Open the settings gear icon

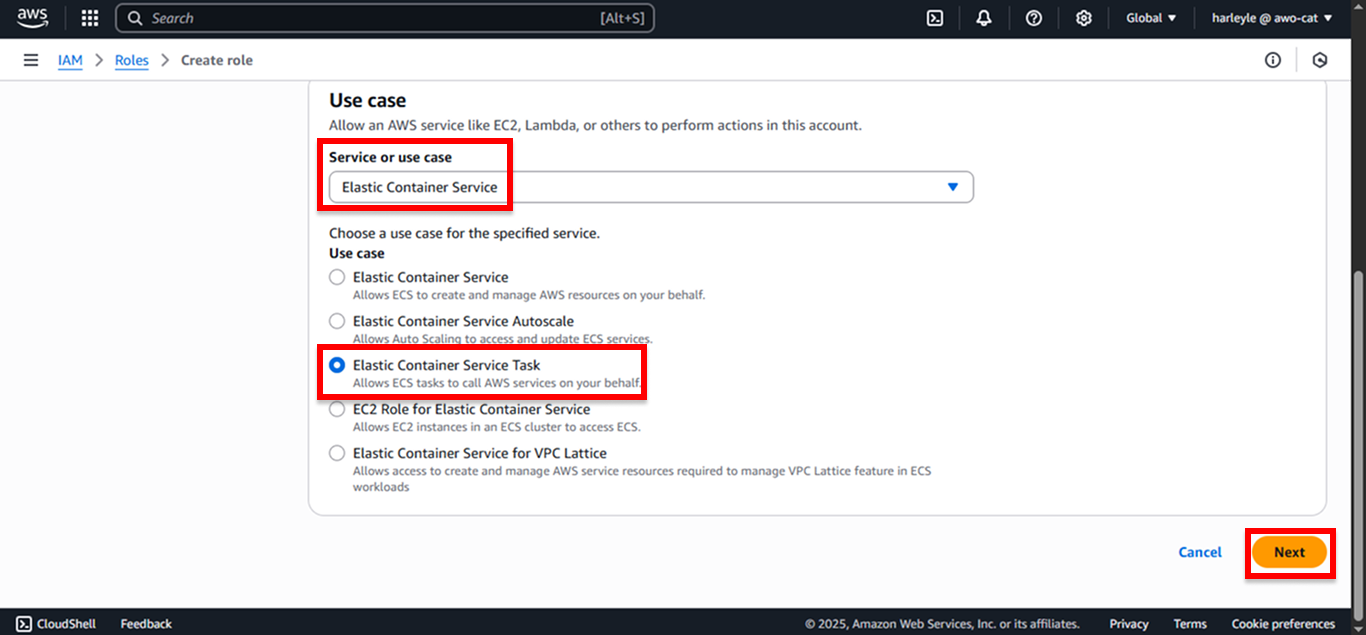coord(1083,18)
